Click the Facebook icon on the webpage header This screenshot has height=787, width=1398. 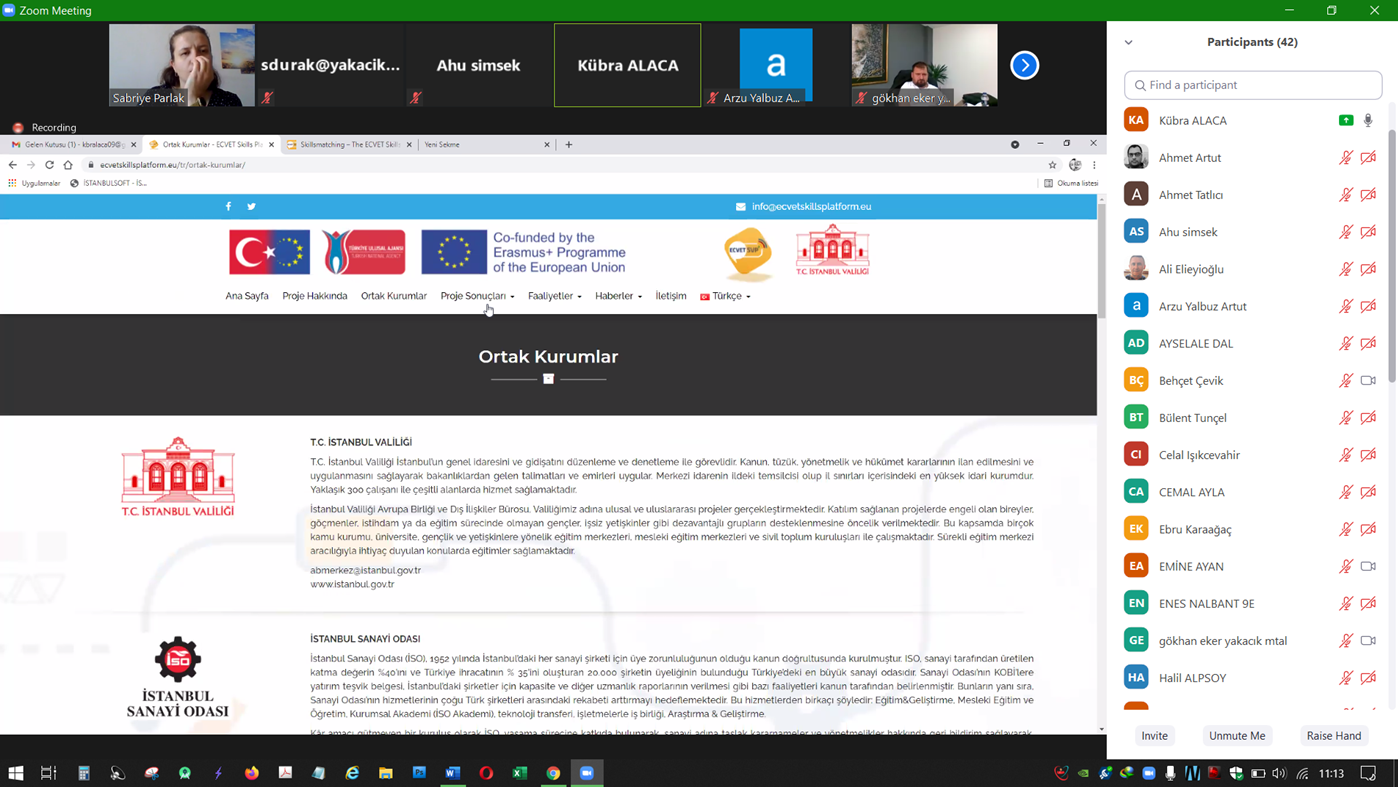pos(228,206)
